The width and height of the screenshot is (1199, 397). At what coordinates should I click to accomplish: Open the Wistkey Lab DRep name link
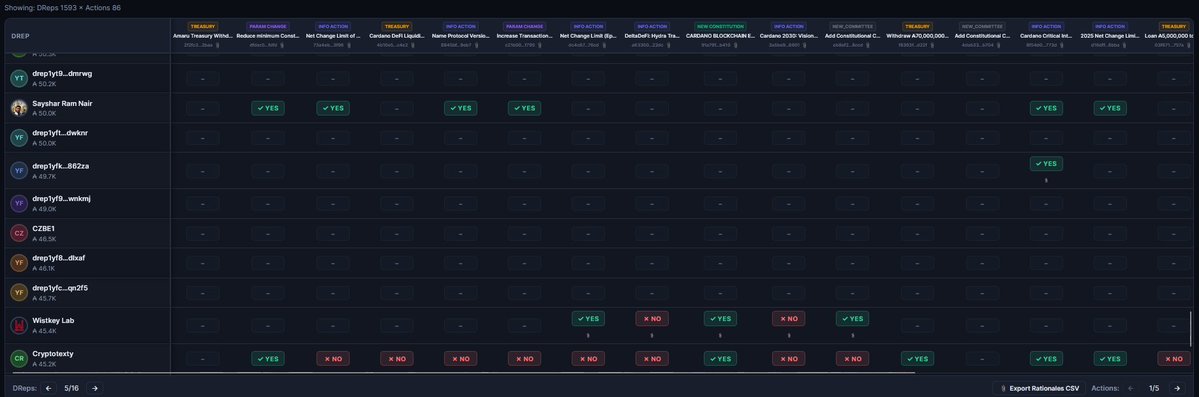pyautogui.click(x=53, y=321)
